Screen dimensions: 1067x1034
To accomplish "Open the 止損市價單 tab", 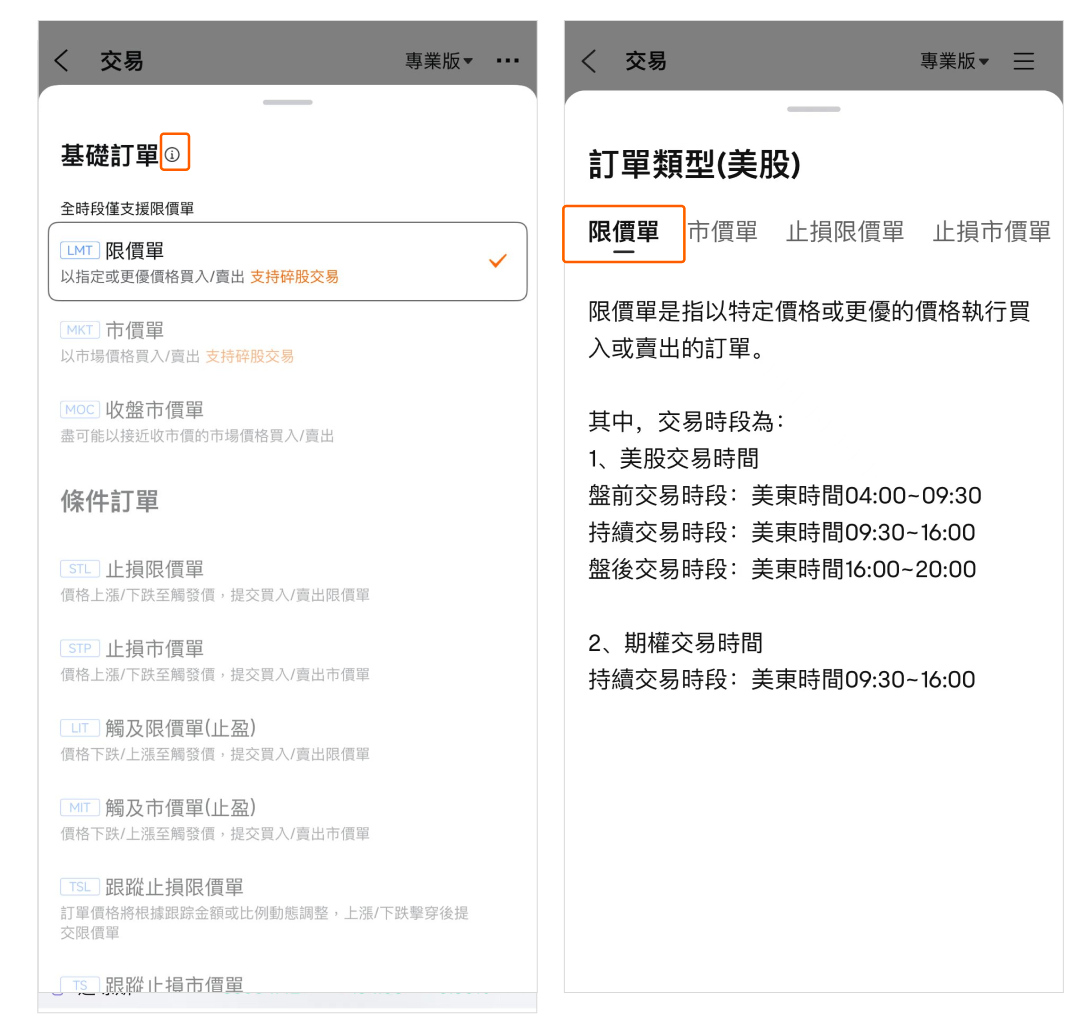I will (991, 232).
